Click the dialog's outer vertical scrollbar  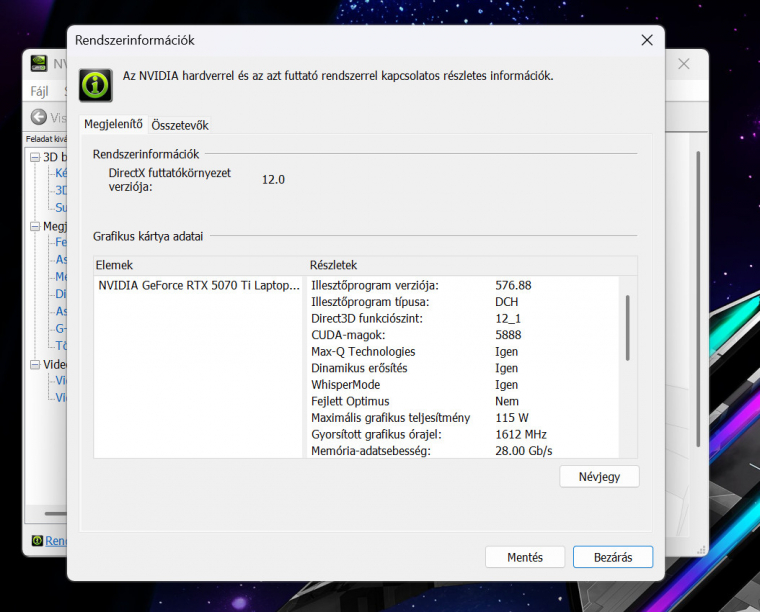698,299
